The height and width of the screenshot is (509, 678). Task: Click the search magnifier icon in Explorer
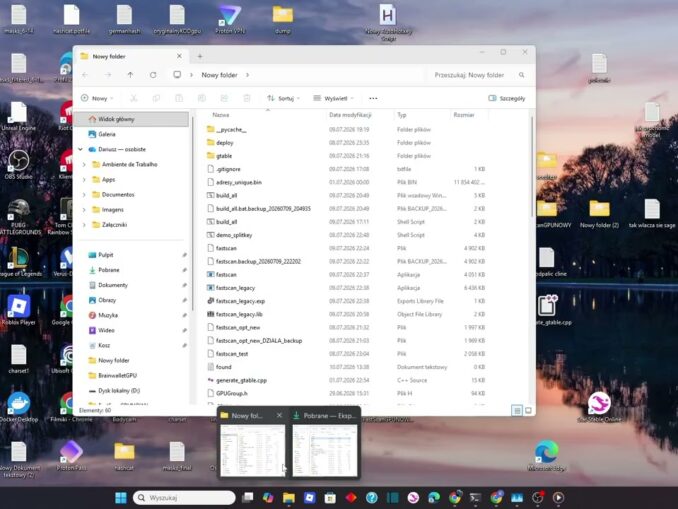[x=521, y=75]
